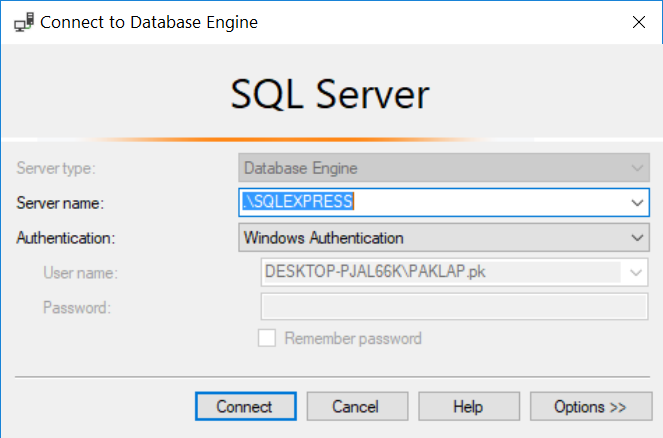Expand the Authentication dropdown arrow
The width and height of the screenshot is (663, 438).
pyautogui.click(x=638, y=238)
